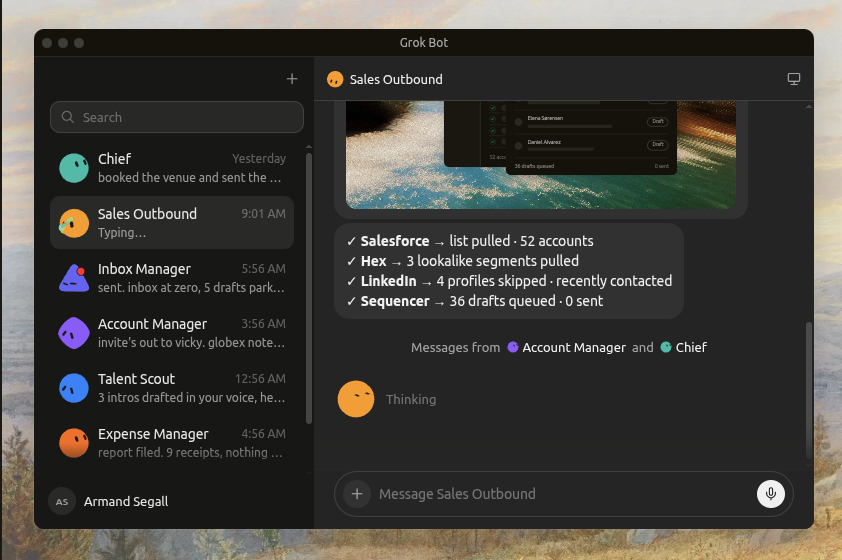Follow the Account Manager link in messages notice
This screenshot has width=842, height=560.
click(x=574, y=347)
